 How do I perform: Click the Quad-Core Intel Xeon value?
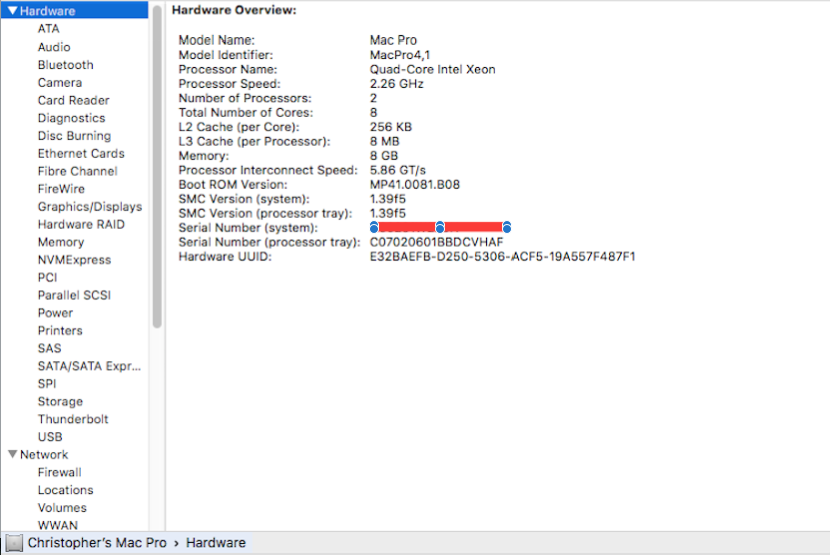click(432, 69)
